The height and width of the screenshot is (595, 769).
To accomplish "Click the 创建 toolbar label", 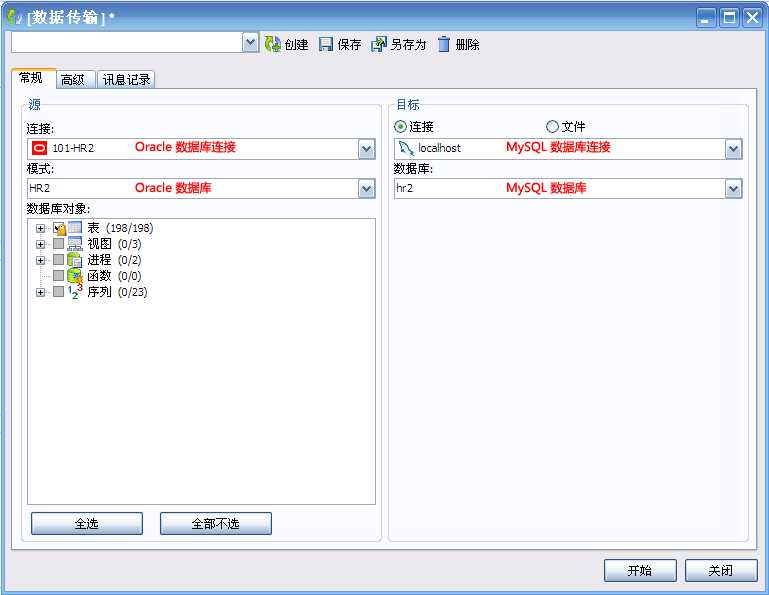I will coord(296,45).
